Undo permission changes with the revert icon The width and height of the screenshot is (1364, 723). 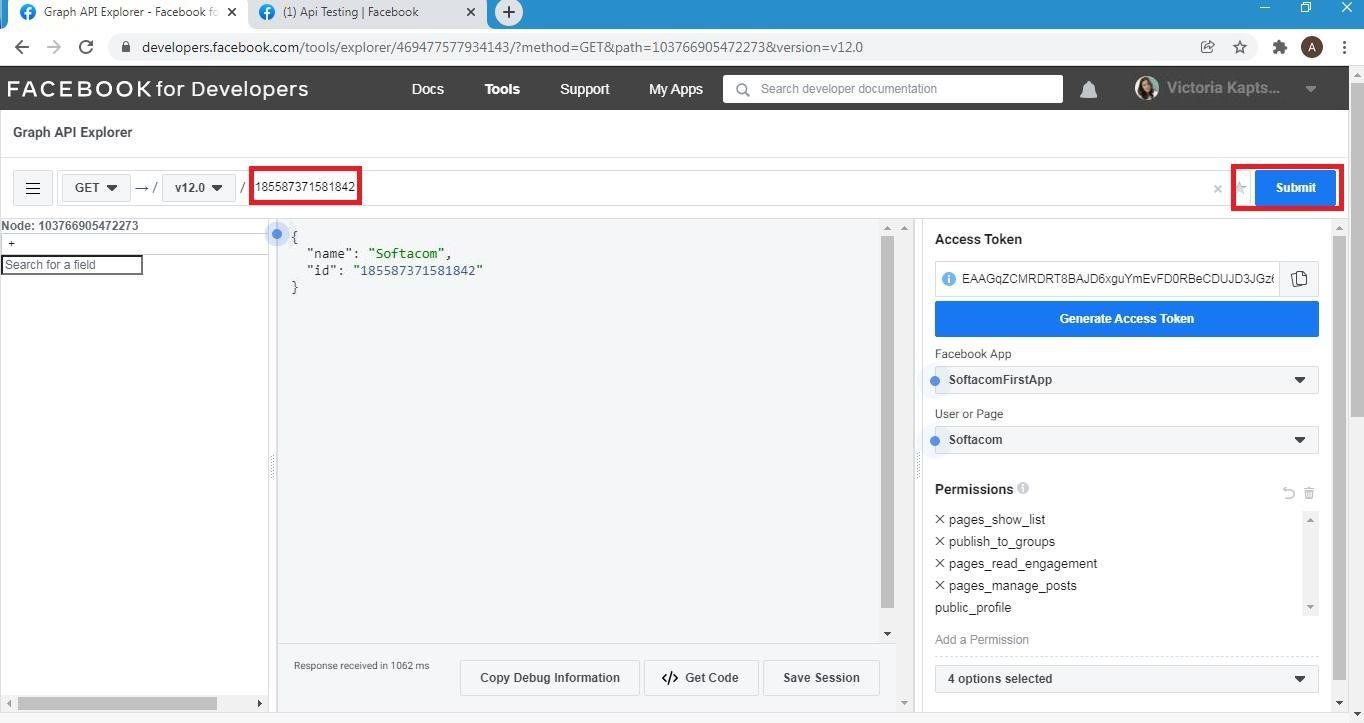[x=1288, y=493]
